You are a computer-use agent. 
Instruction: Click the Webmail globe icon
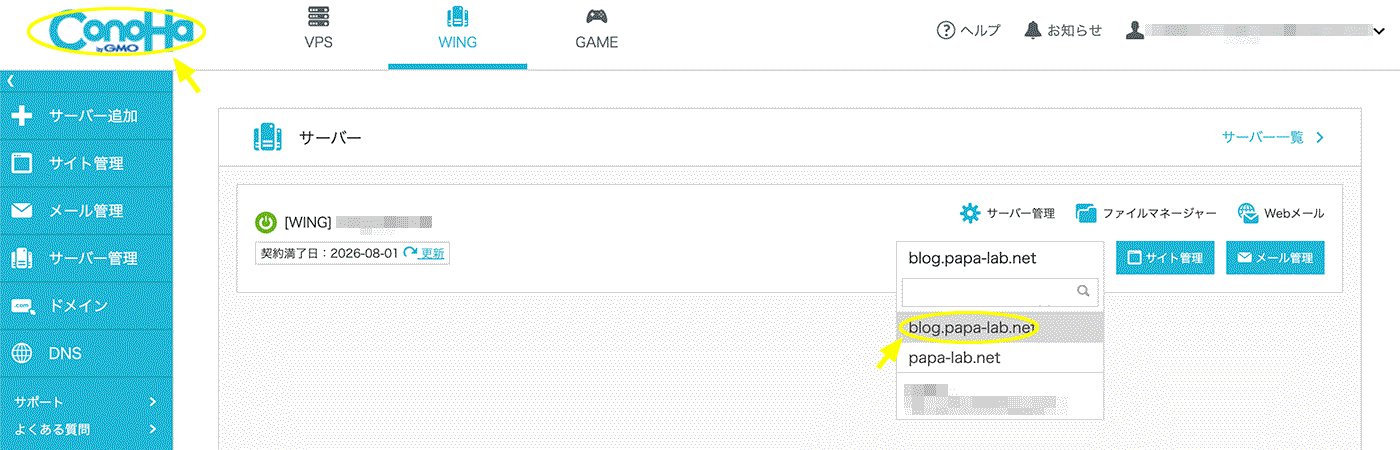pos(1248,213)
